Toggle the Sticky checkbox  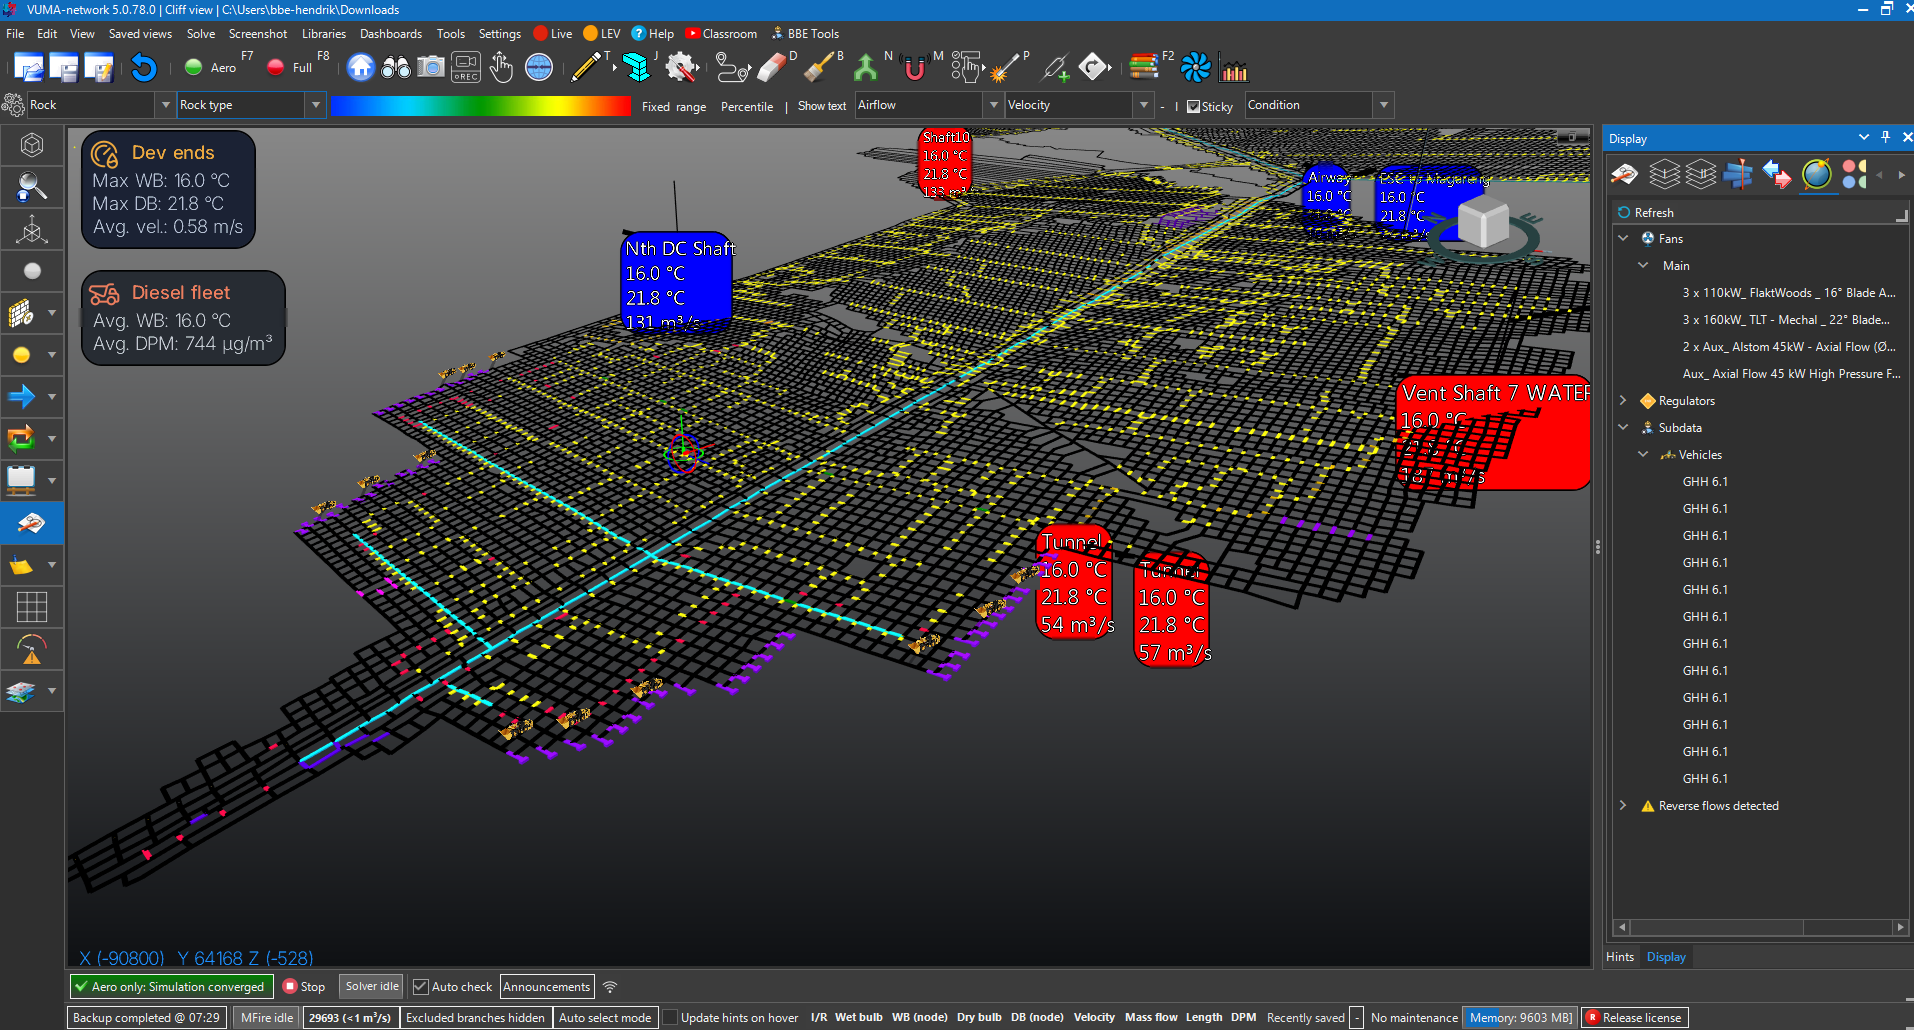1193,106
